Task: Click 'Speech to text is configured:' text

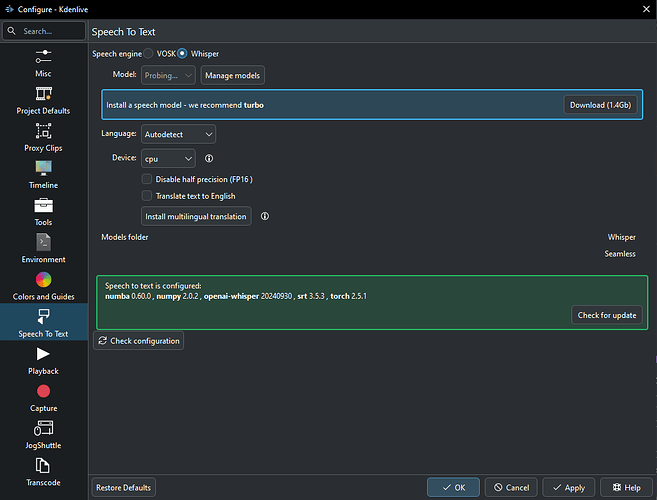Action: click(x=153, y=286)
